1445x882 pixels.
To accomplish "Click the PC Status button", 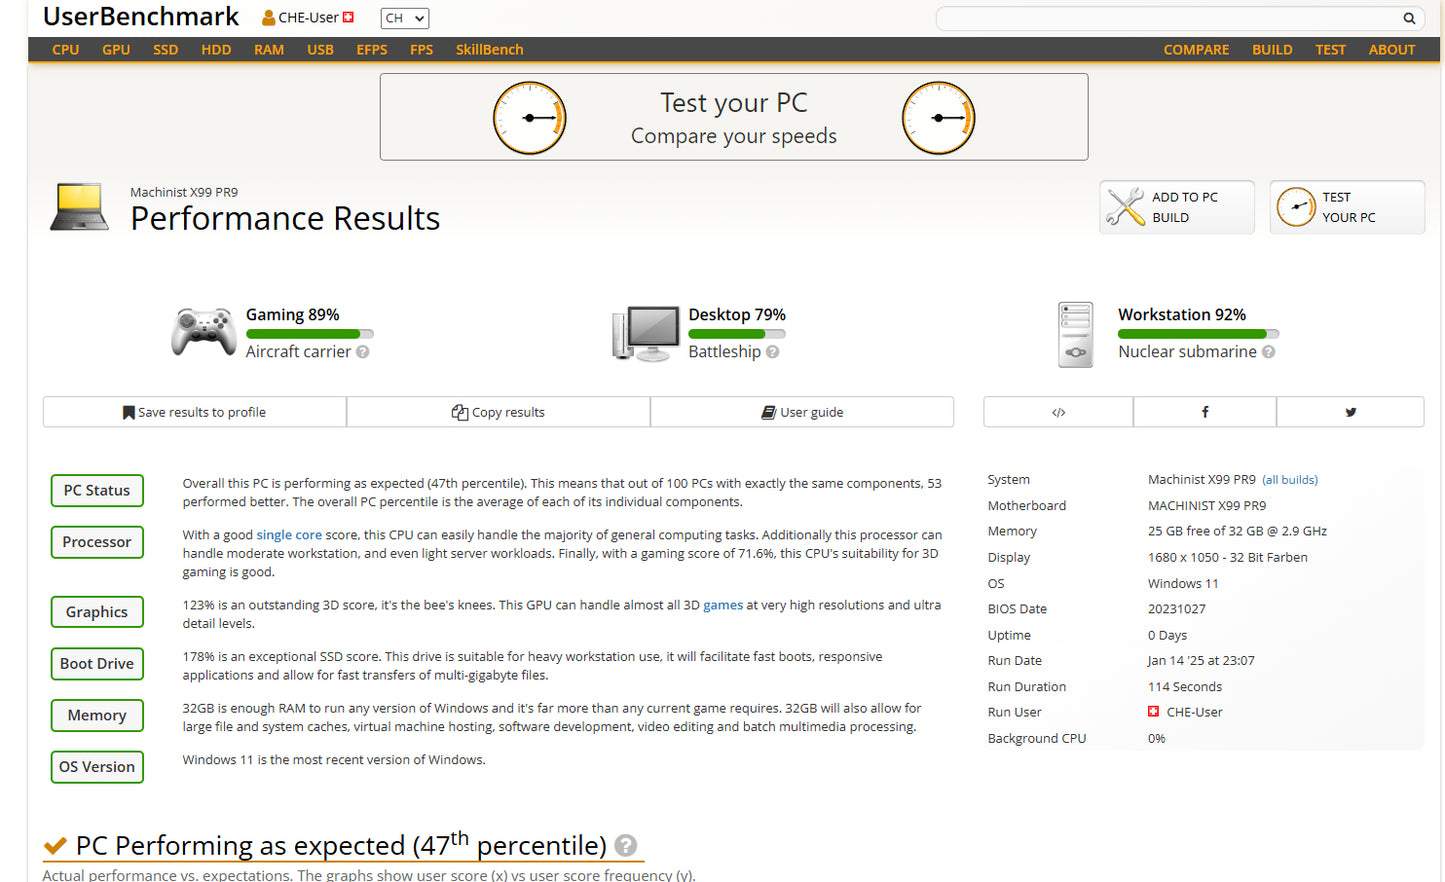I will [x=97, y=490].
